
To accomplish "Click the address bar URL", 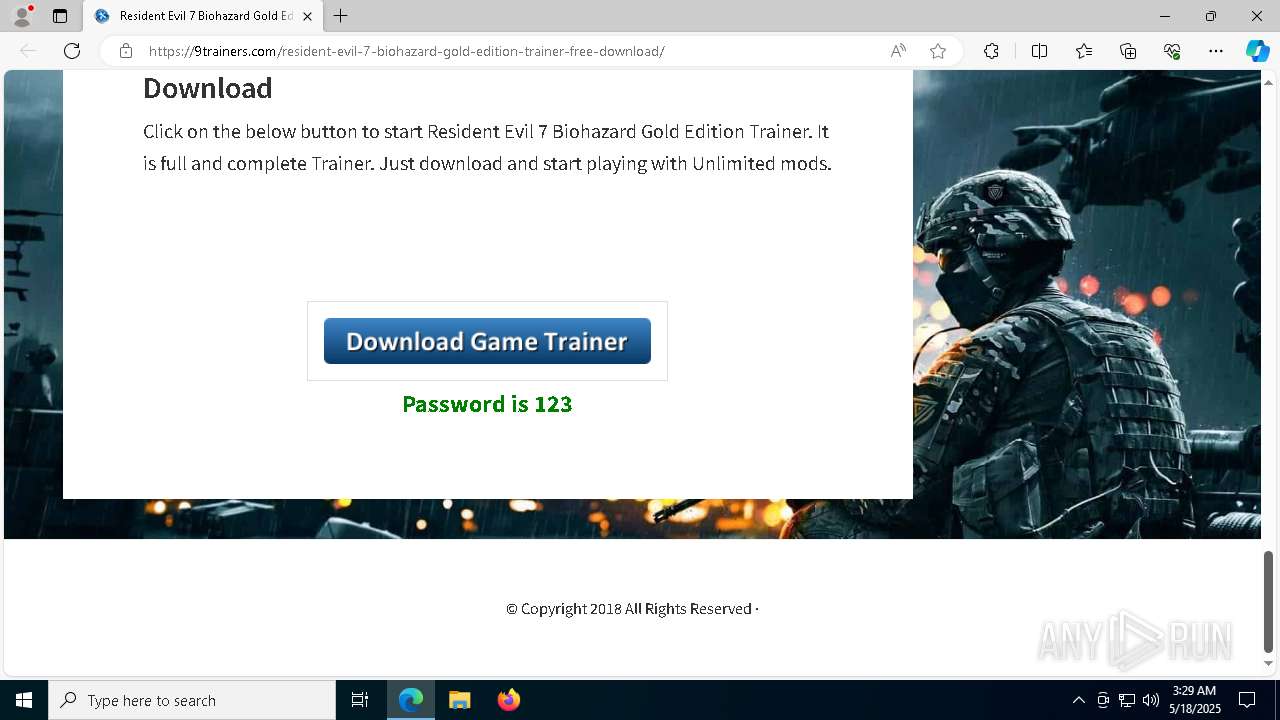I will [406, 51].
